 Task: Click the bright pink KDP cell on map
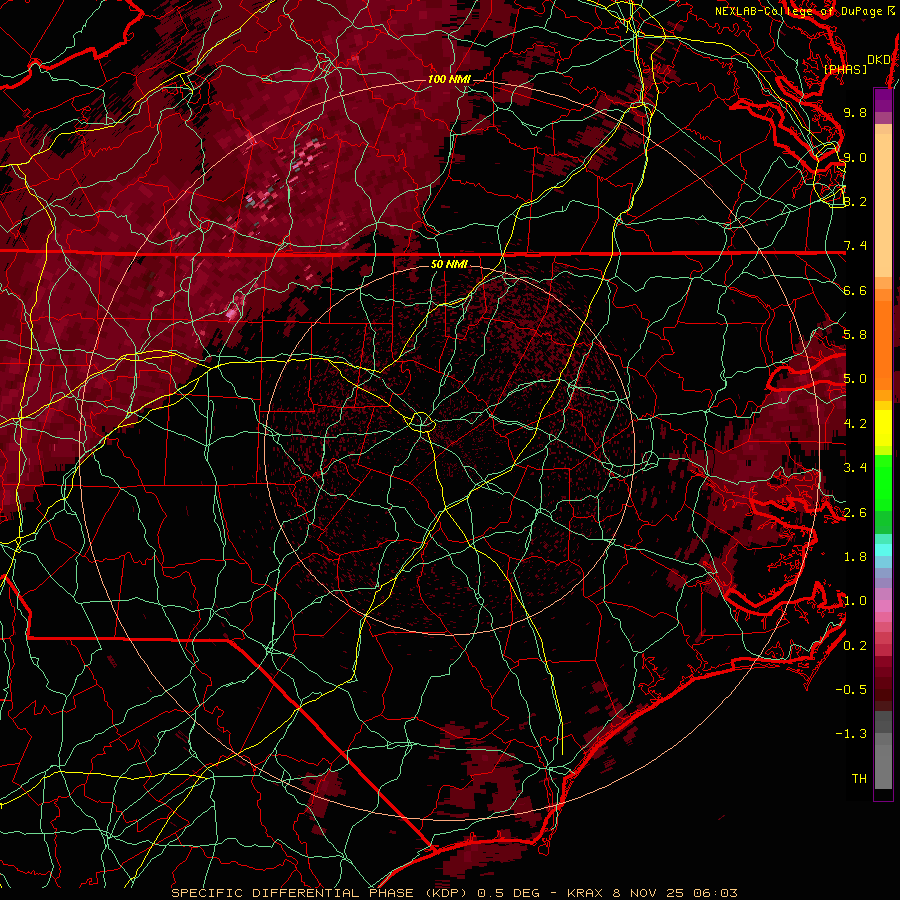coord(232,313)
